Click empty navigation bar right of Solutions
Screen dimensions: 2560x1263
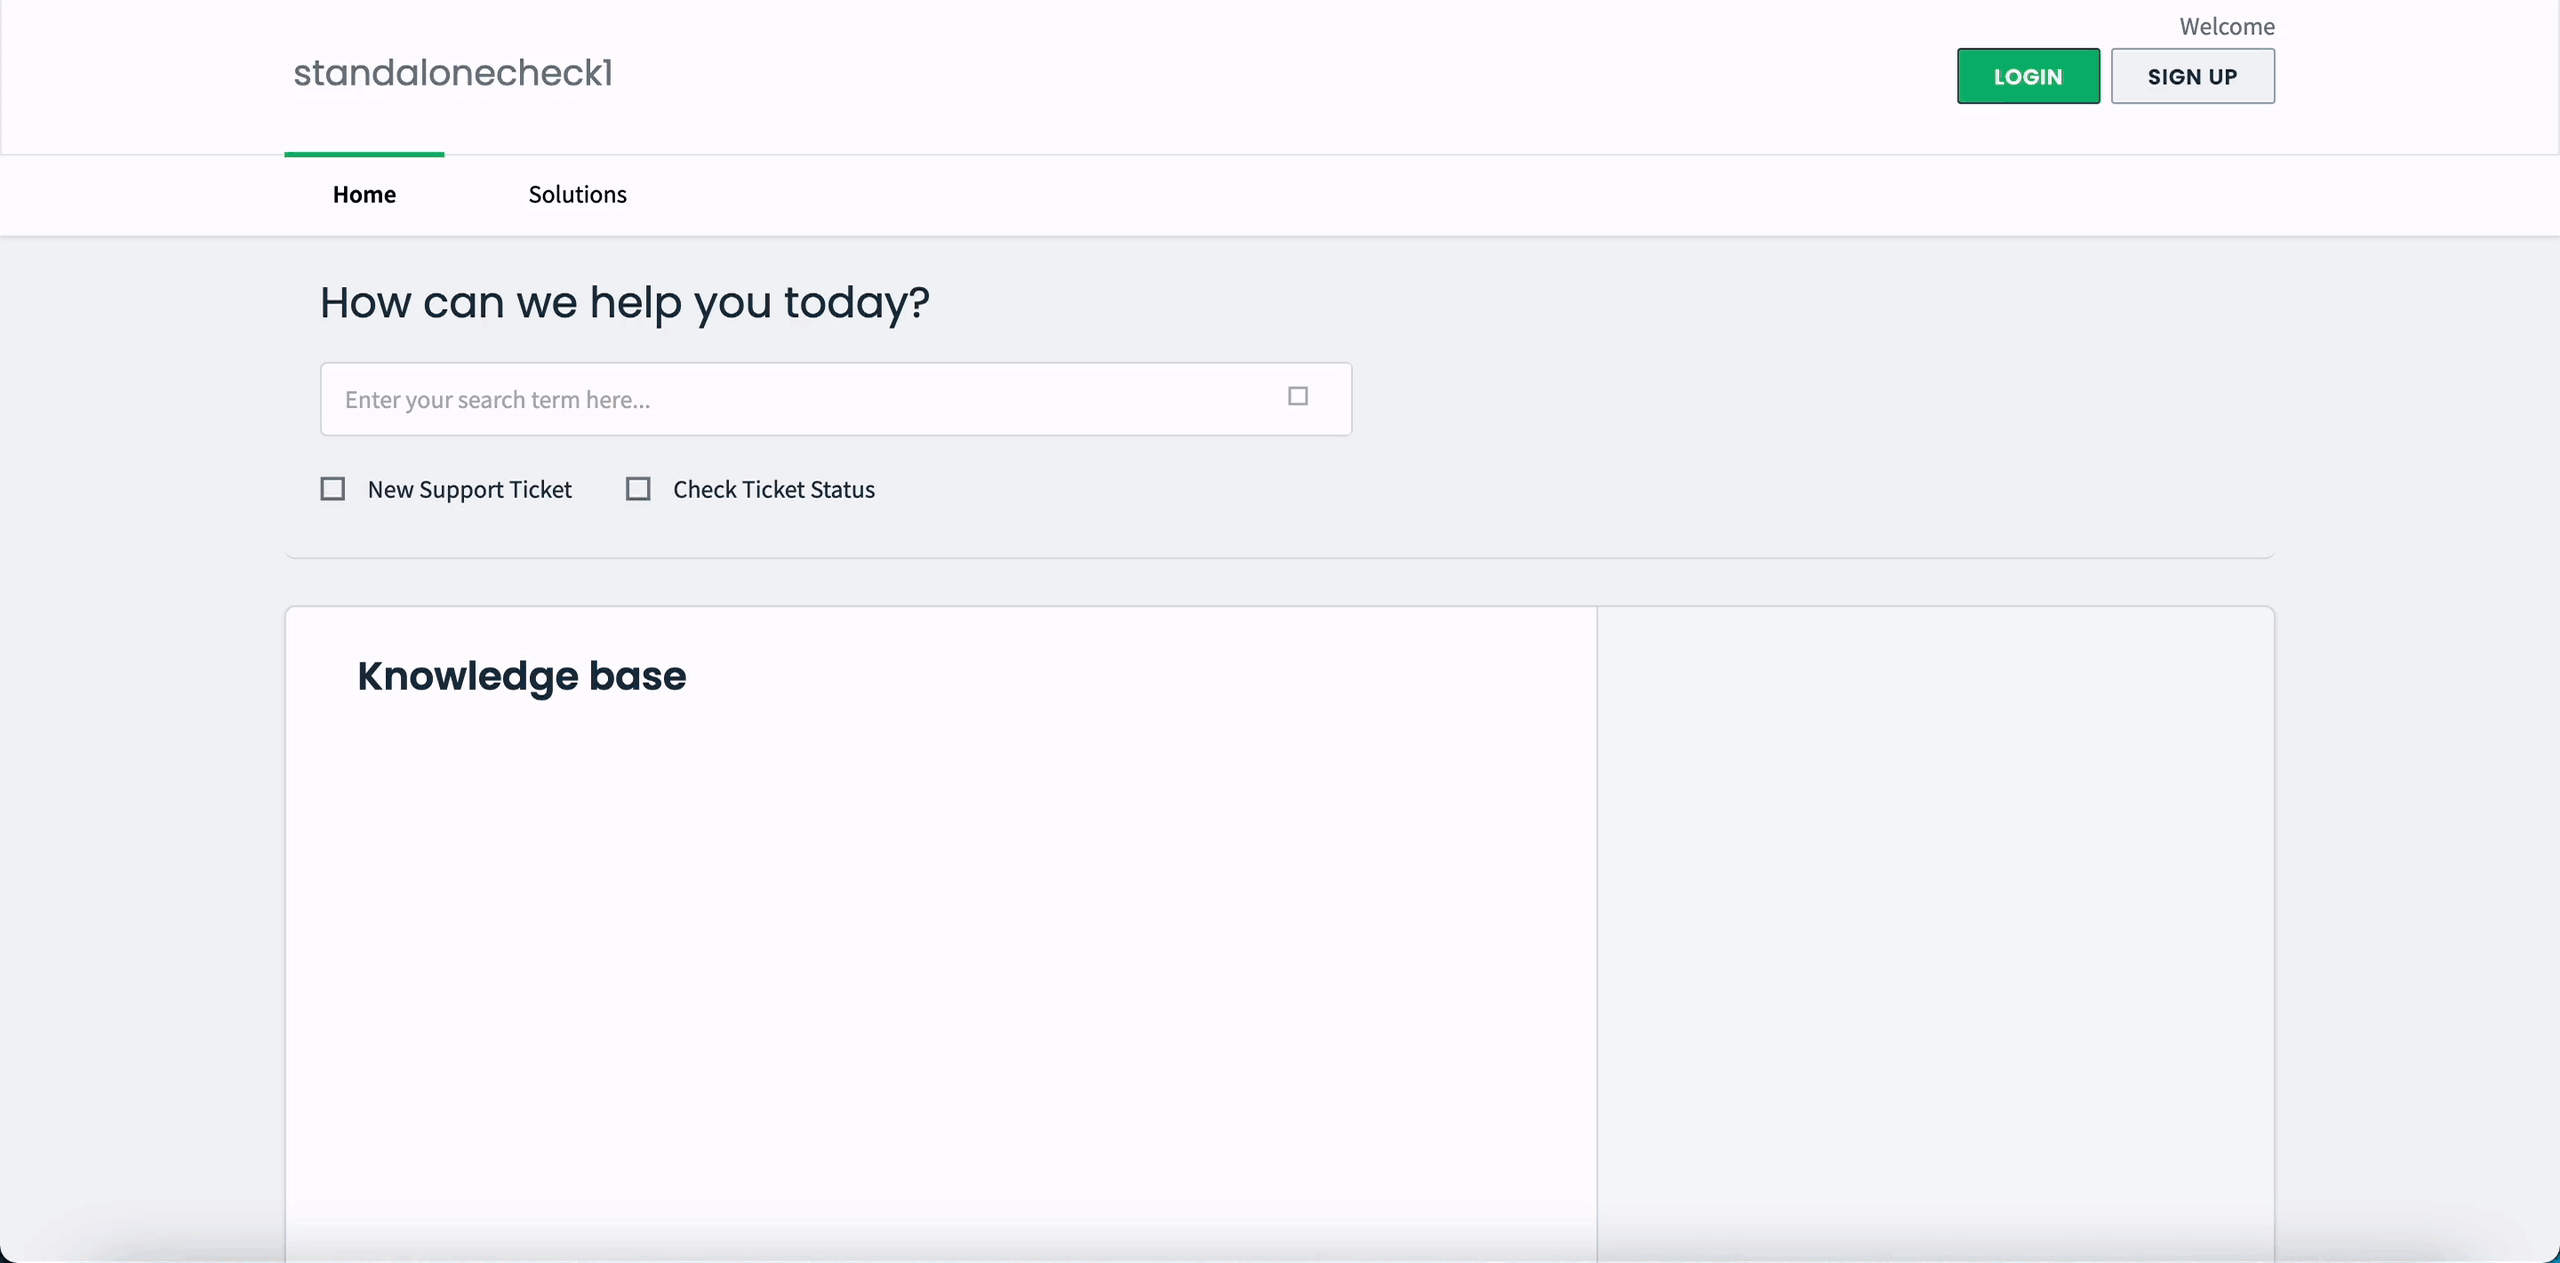point(1500,195)
